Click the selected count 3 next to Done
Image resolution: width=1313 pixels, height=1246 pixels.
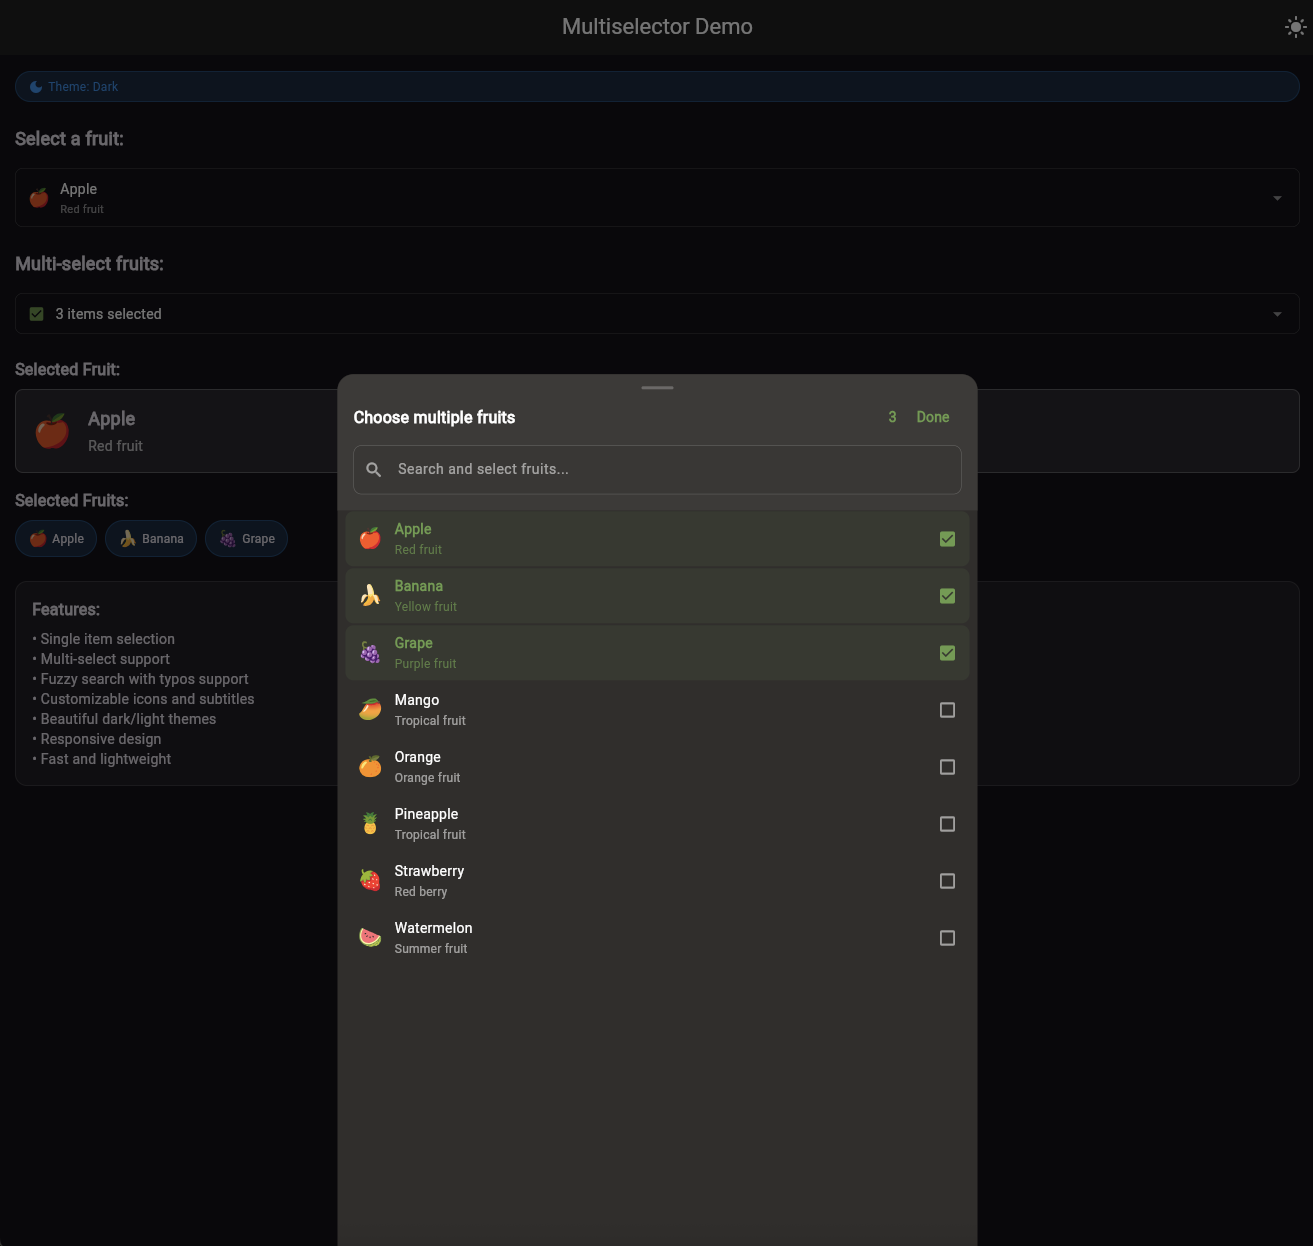click(x=892, y=417)
